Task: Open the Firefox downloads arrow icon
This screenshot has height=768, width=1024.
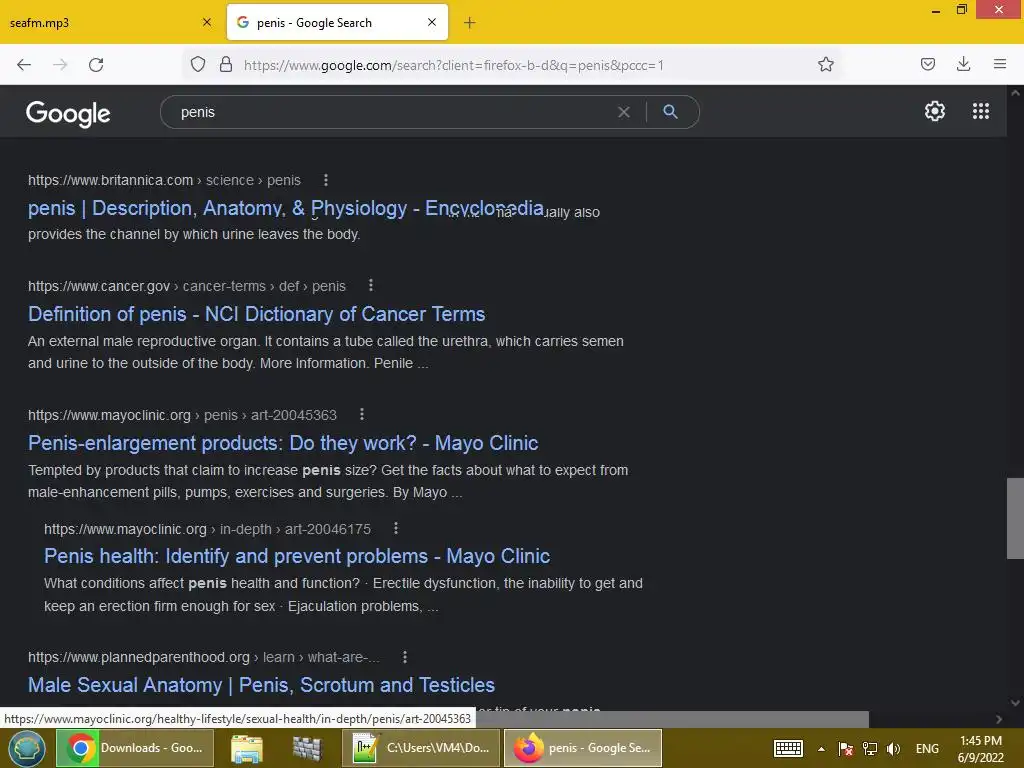Action: tap(963, 64)
